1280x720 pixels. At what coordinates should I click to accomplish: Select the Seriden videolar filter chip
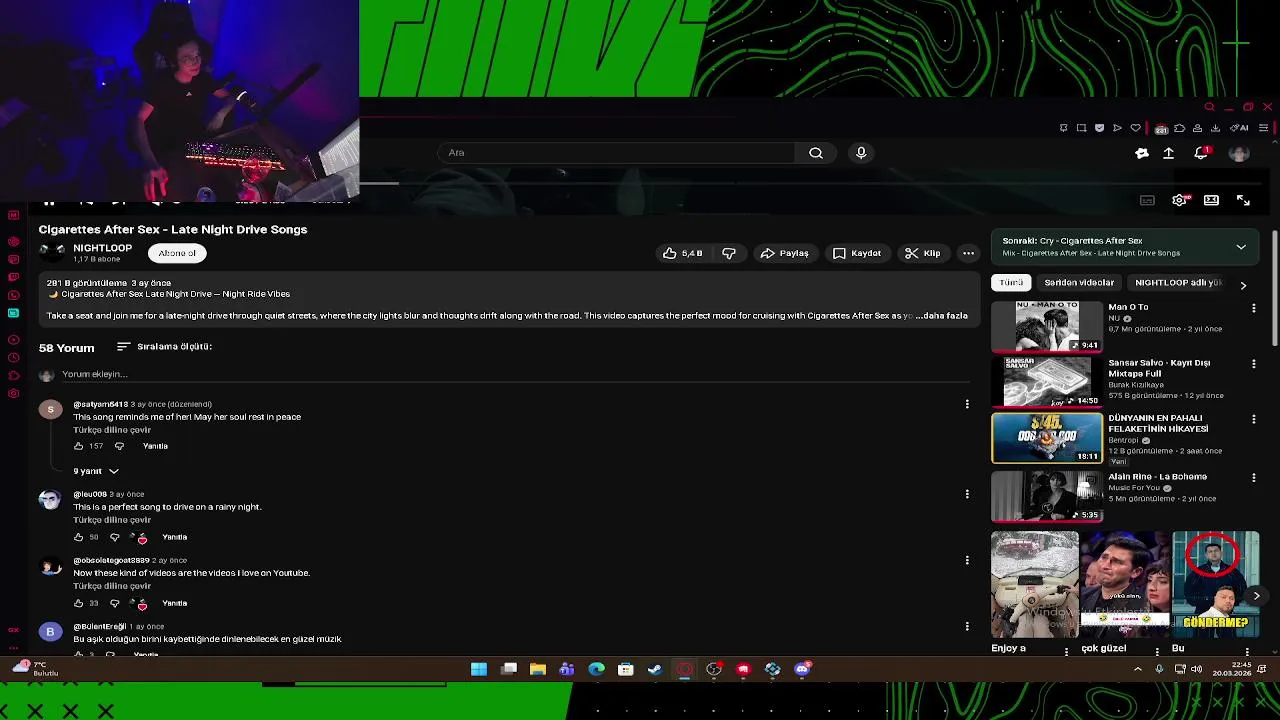[x=1079, y=283]
